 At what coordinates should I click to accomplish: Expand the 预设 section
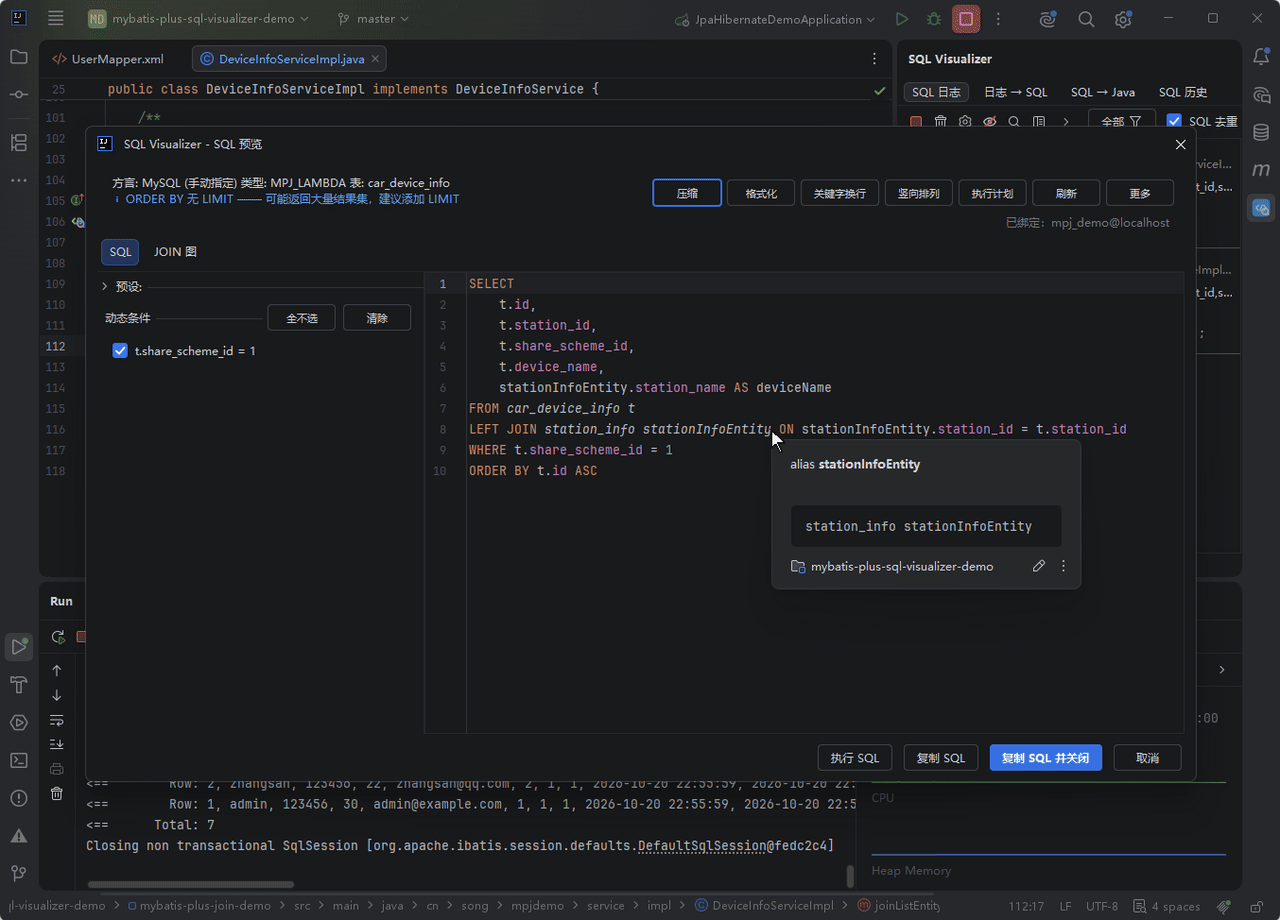(105, 286)
